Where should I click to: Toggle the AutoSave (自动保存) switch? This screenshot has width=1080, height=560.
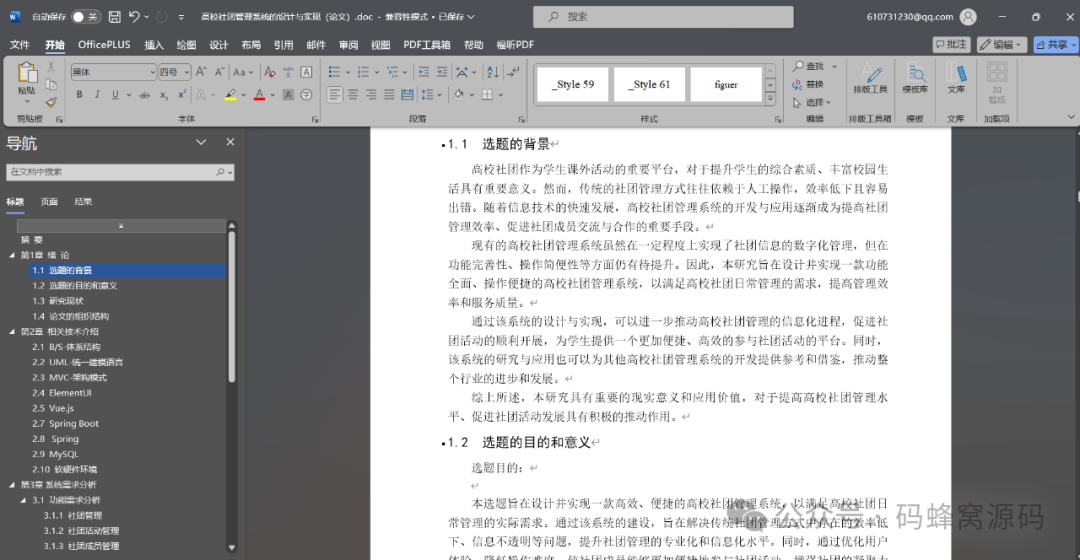click(84, 17)
